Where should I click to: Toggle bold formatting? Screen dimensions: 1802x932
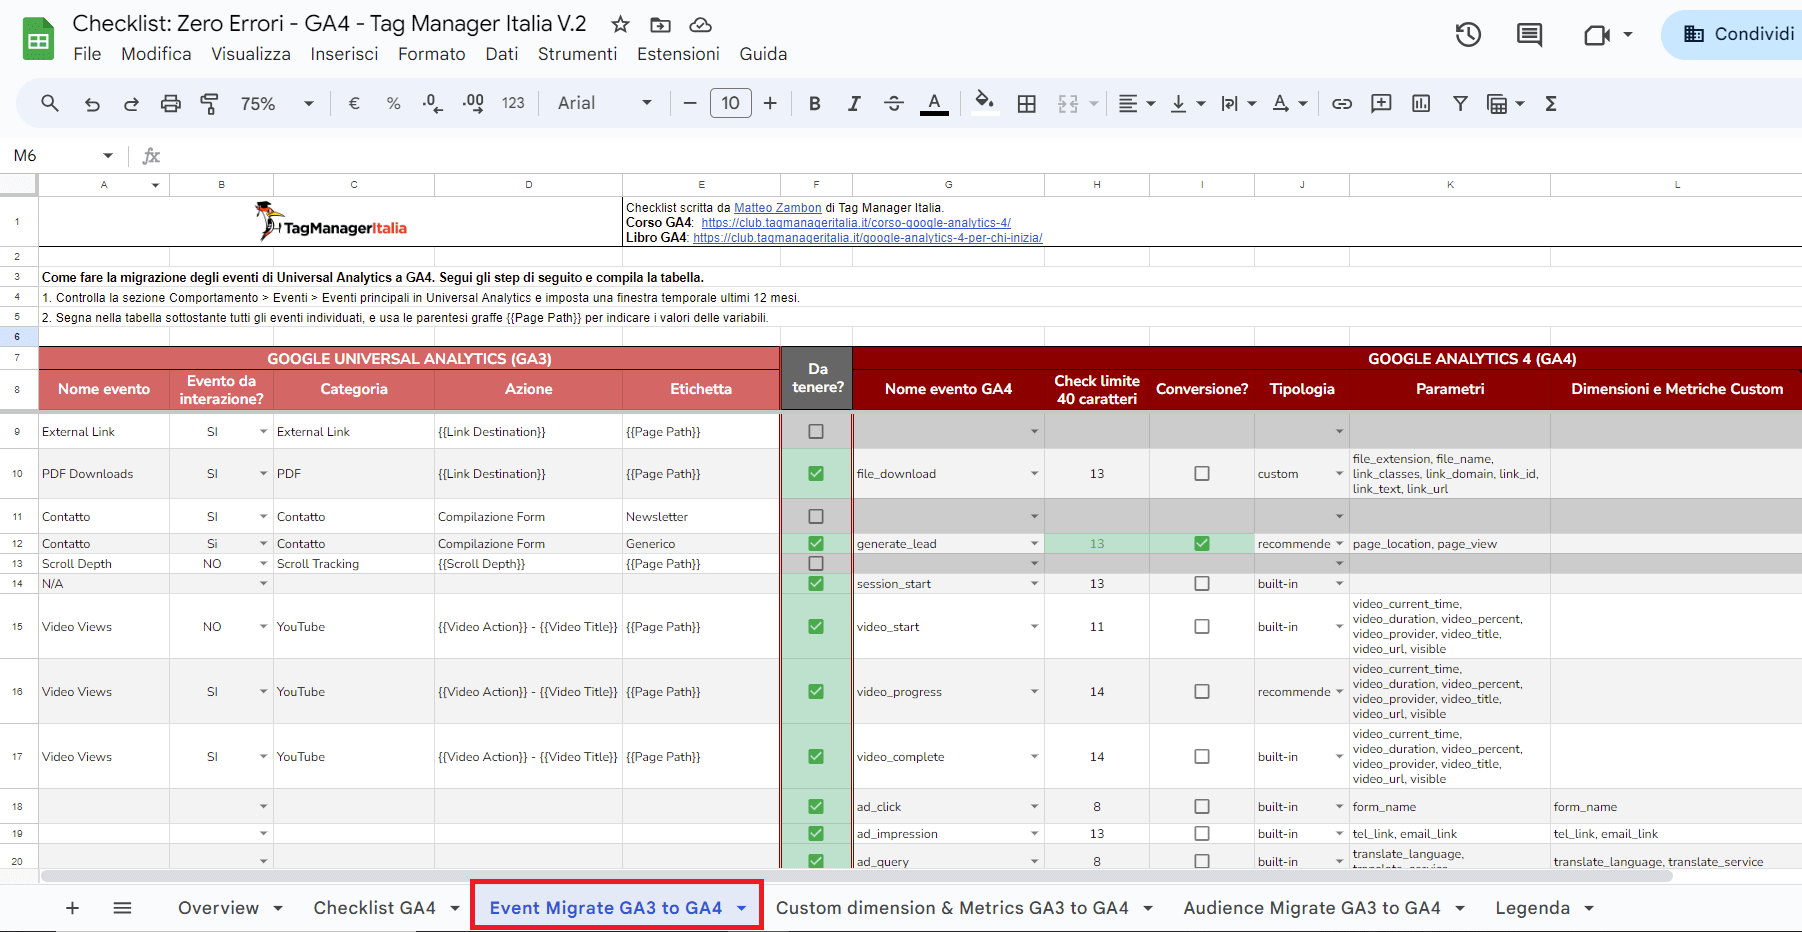click(815, 103)
